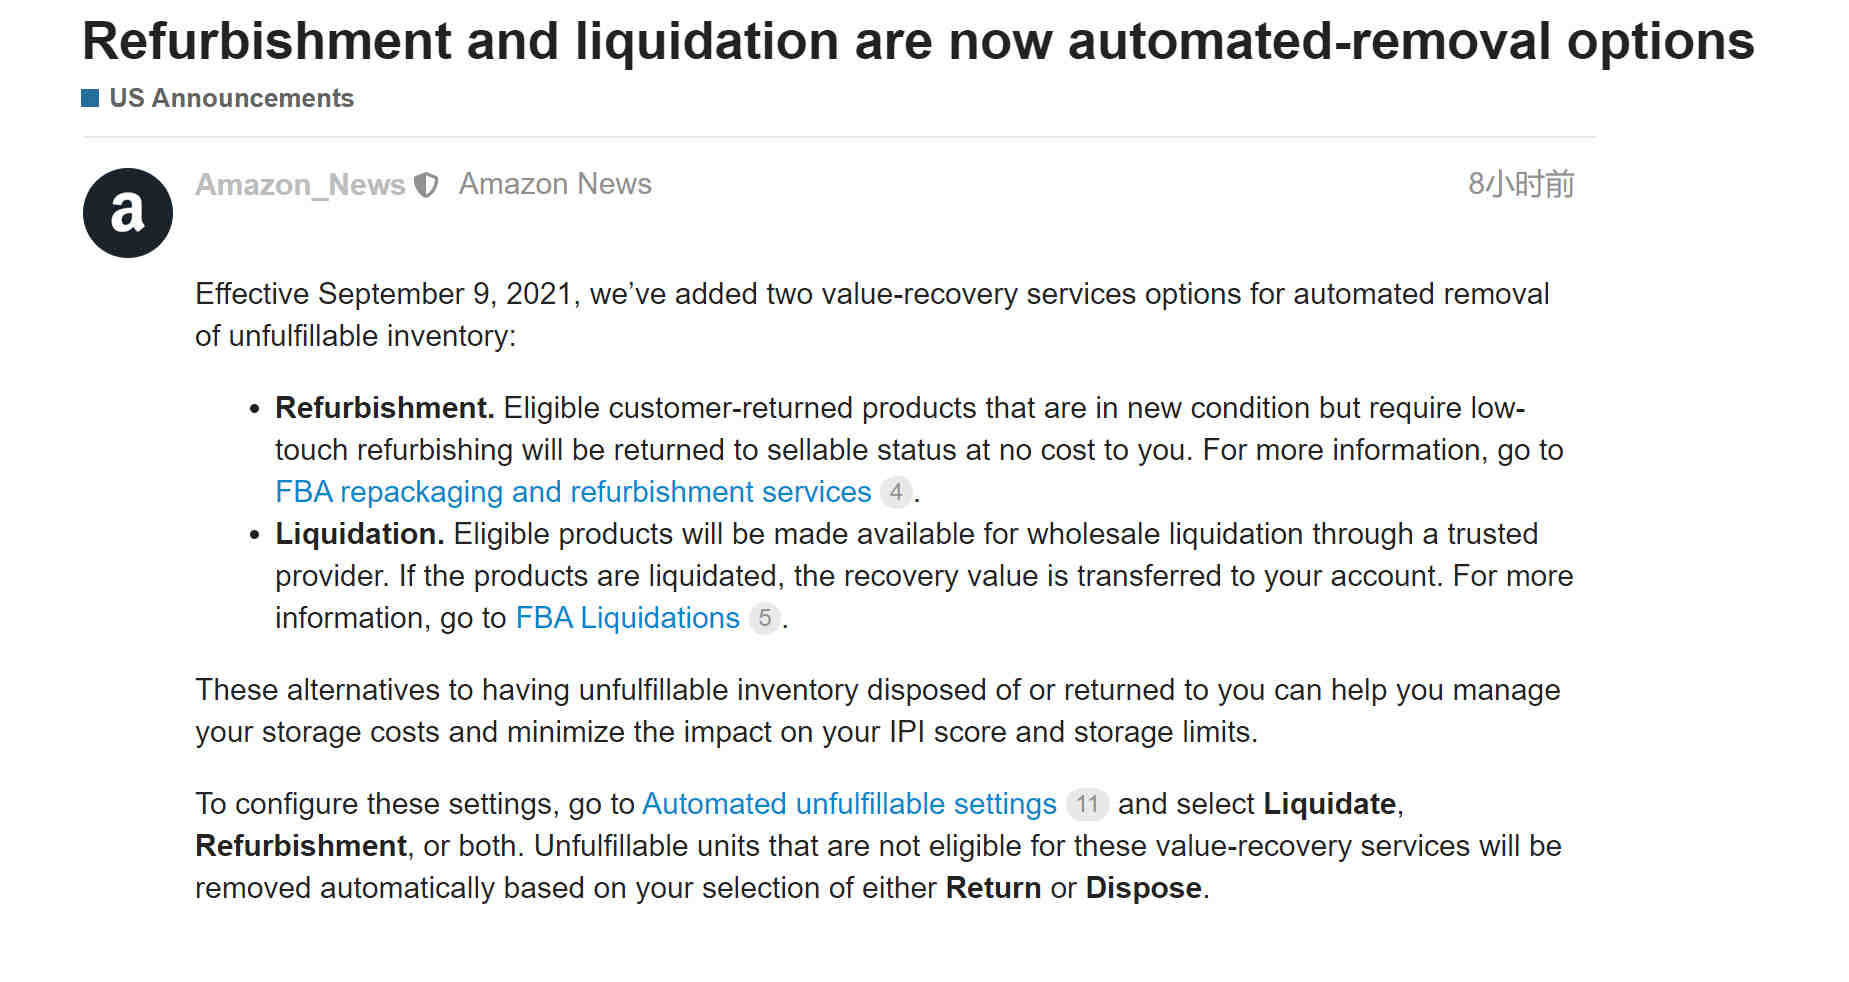Click the bold word Liquidate
The width and height of the screenshot is (1849, 982).
pos(1329,804)
